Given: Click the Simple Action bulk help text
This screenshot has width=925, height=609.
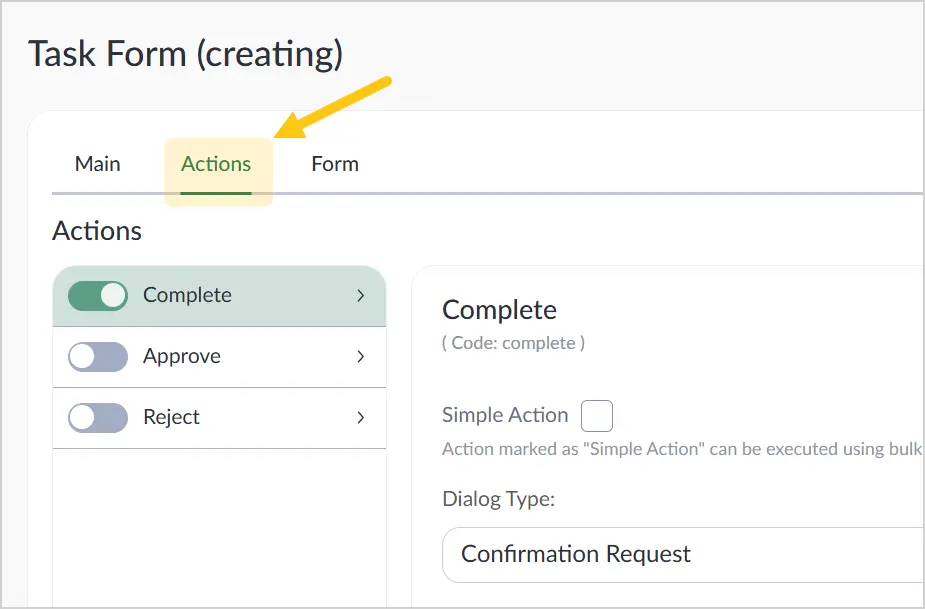Looking at the screenshot, I should [x=683, y=449].
